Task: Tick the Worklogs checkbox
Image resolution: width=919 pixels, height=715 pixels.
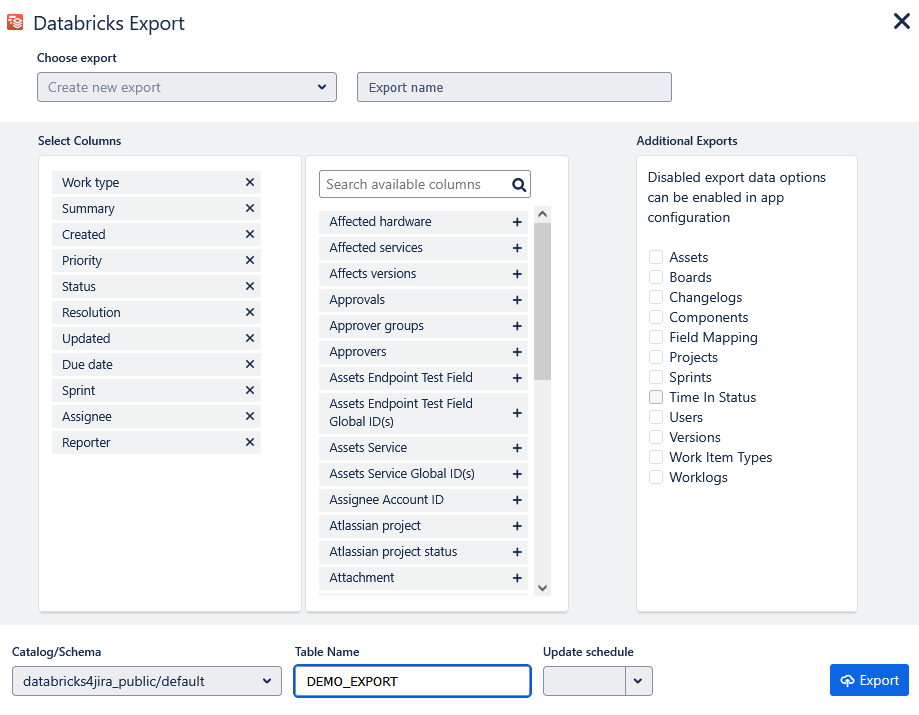Action: point(656,477)
